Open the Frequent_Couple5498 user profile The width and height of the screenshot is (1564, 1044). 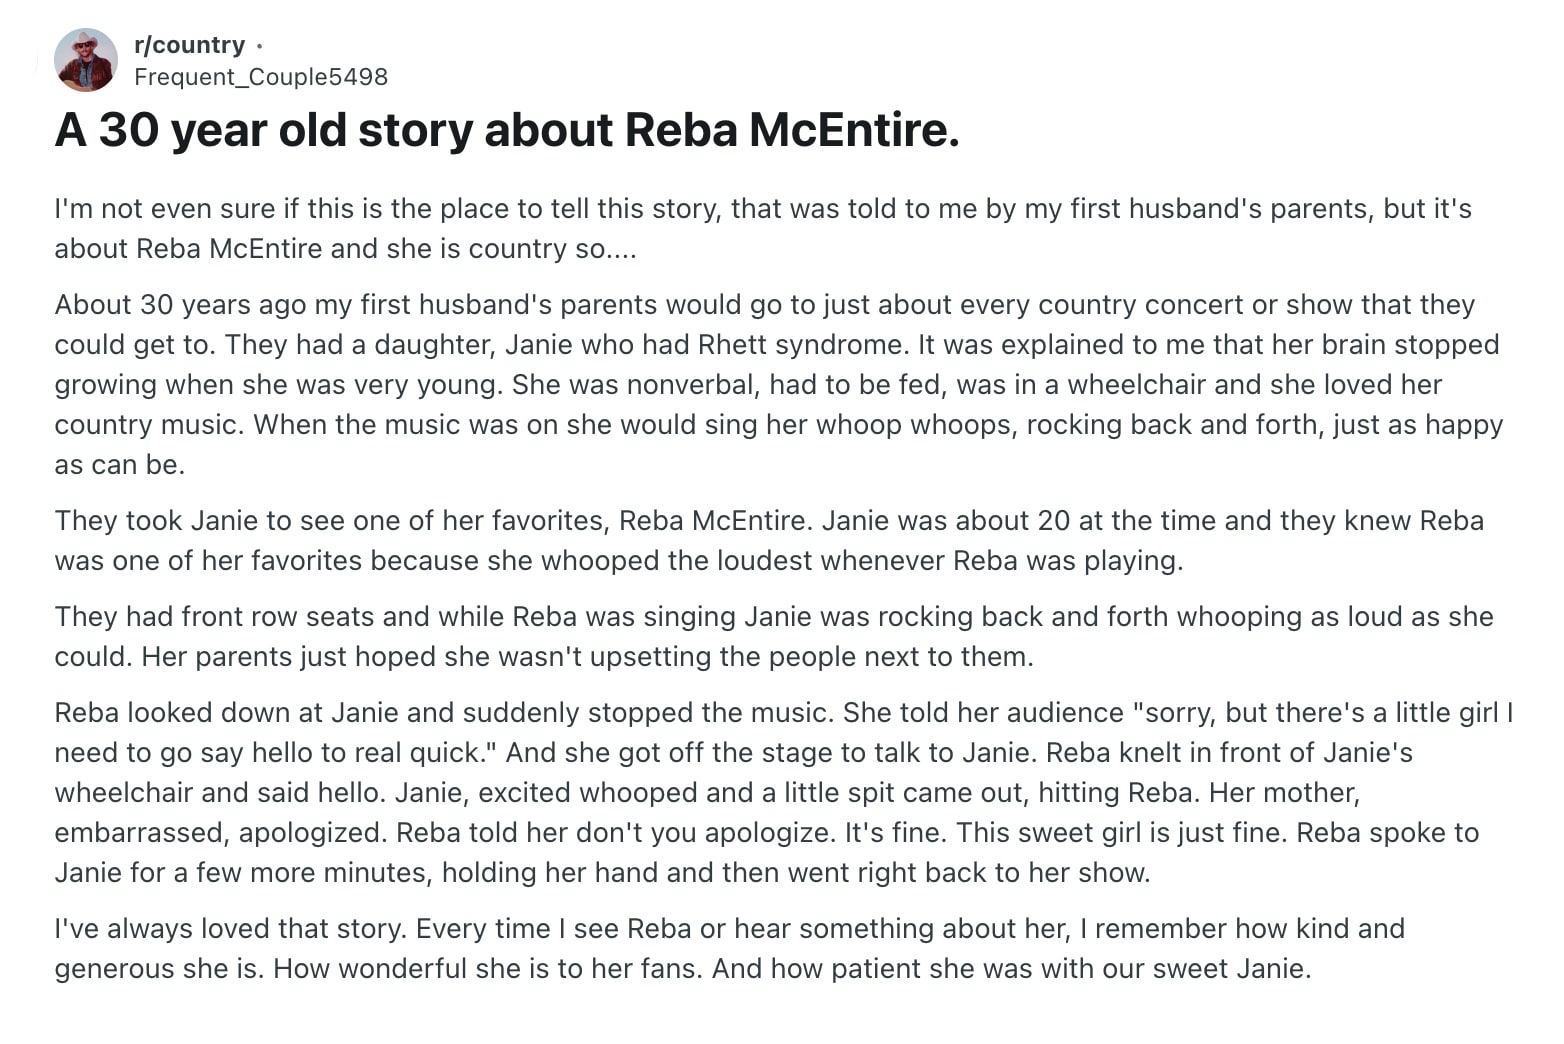(x=260, y=77)
